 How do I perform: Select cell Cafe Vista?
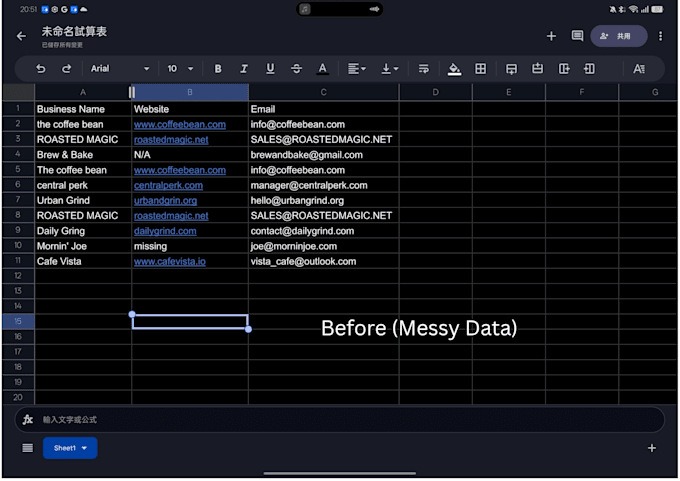(83, 262)
